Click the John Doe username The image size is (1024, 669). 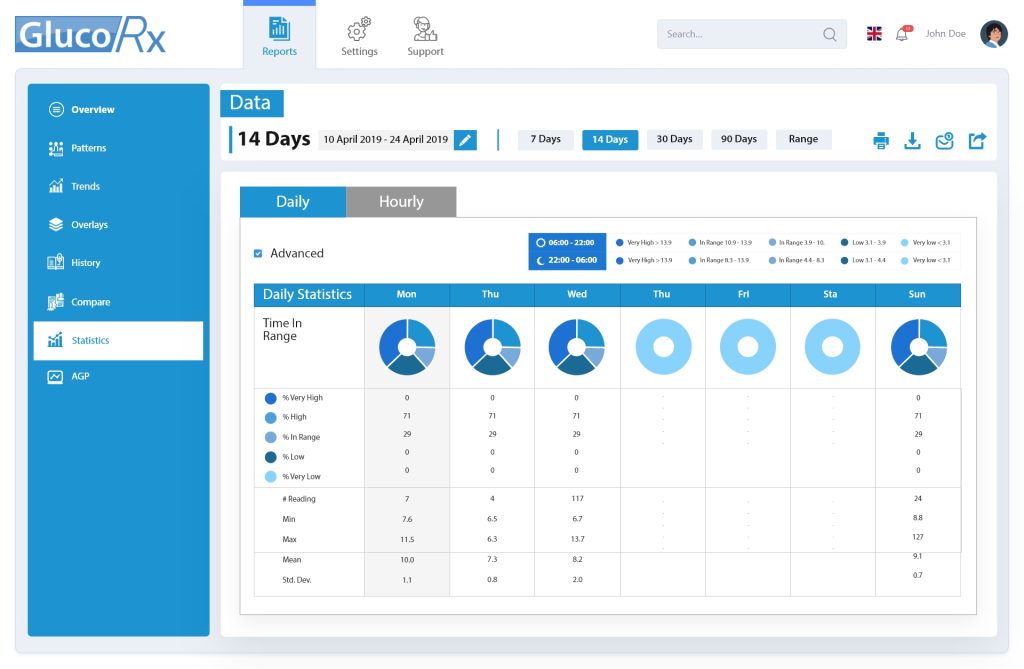pos(945,33)
